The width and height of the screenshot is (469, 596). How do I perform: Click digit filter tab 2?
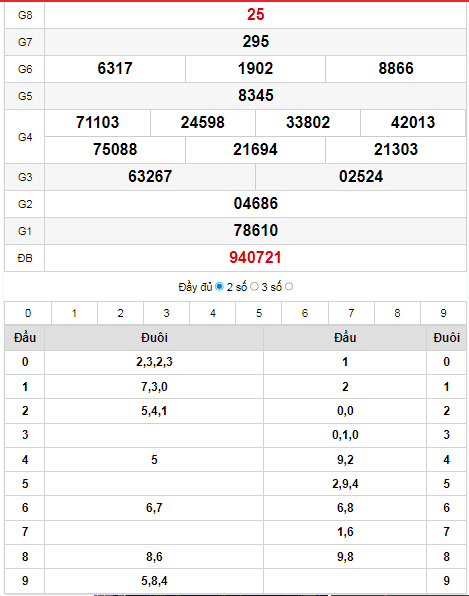[x=120, y=313]
